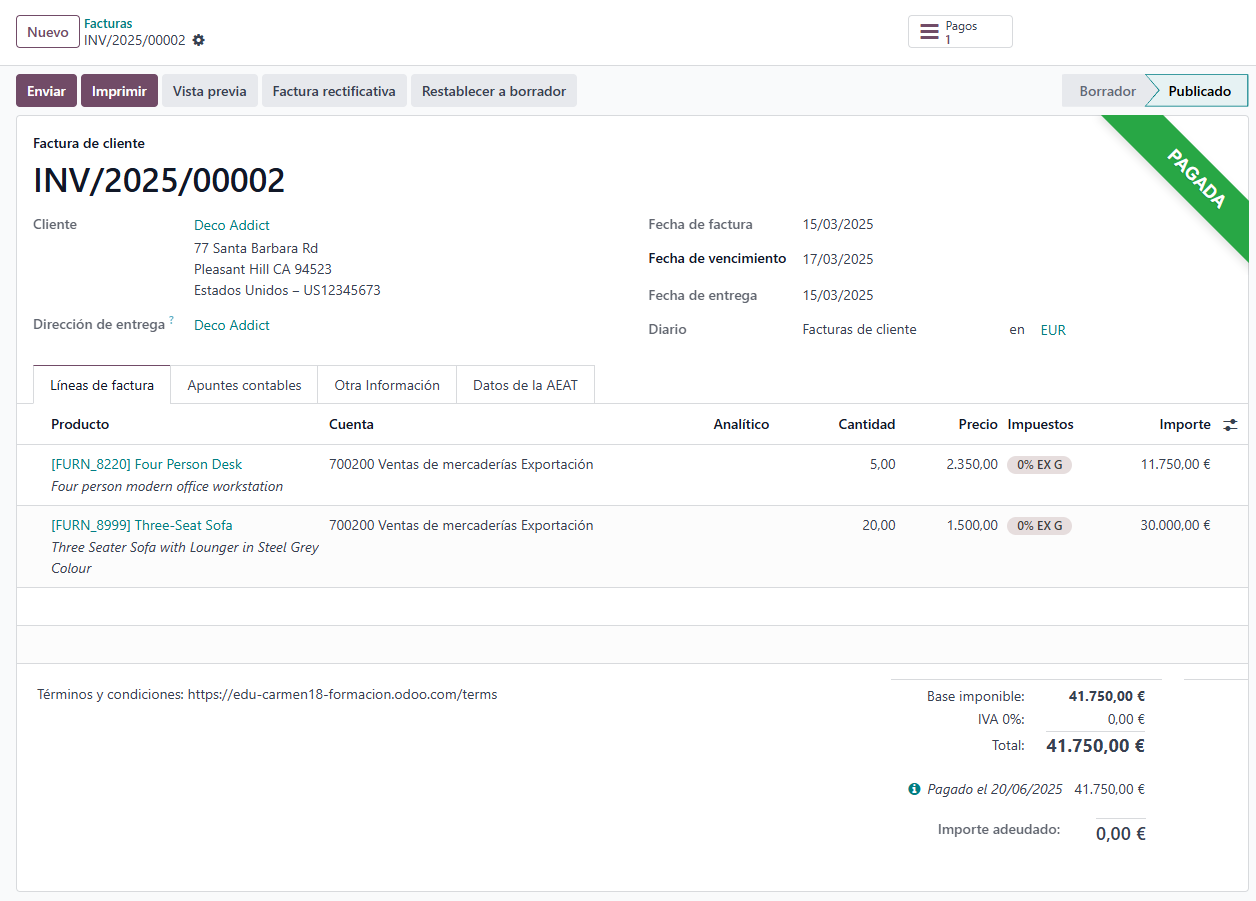Viewport: 1256px width, 901px height.
Task: Select the quantity 20,00 cell
Action: (879, 525)
